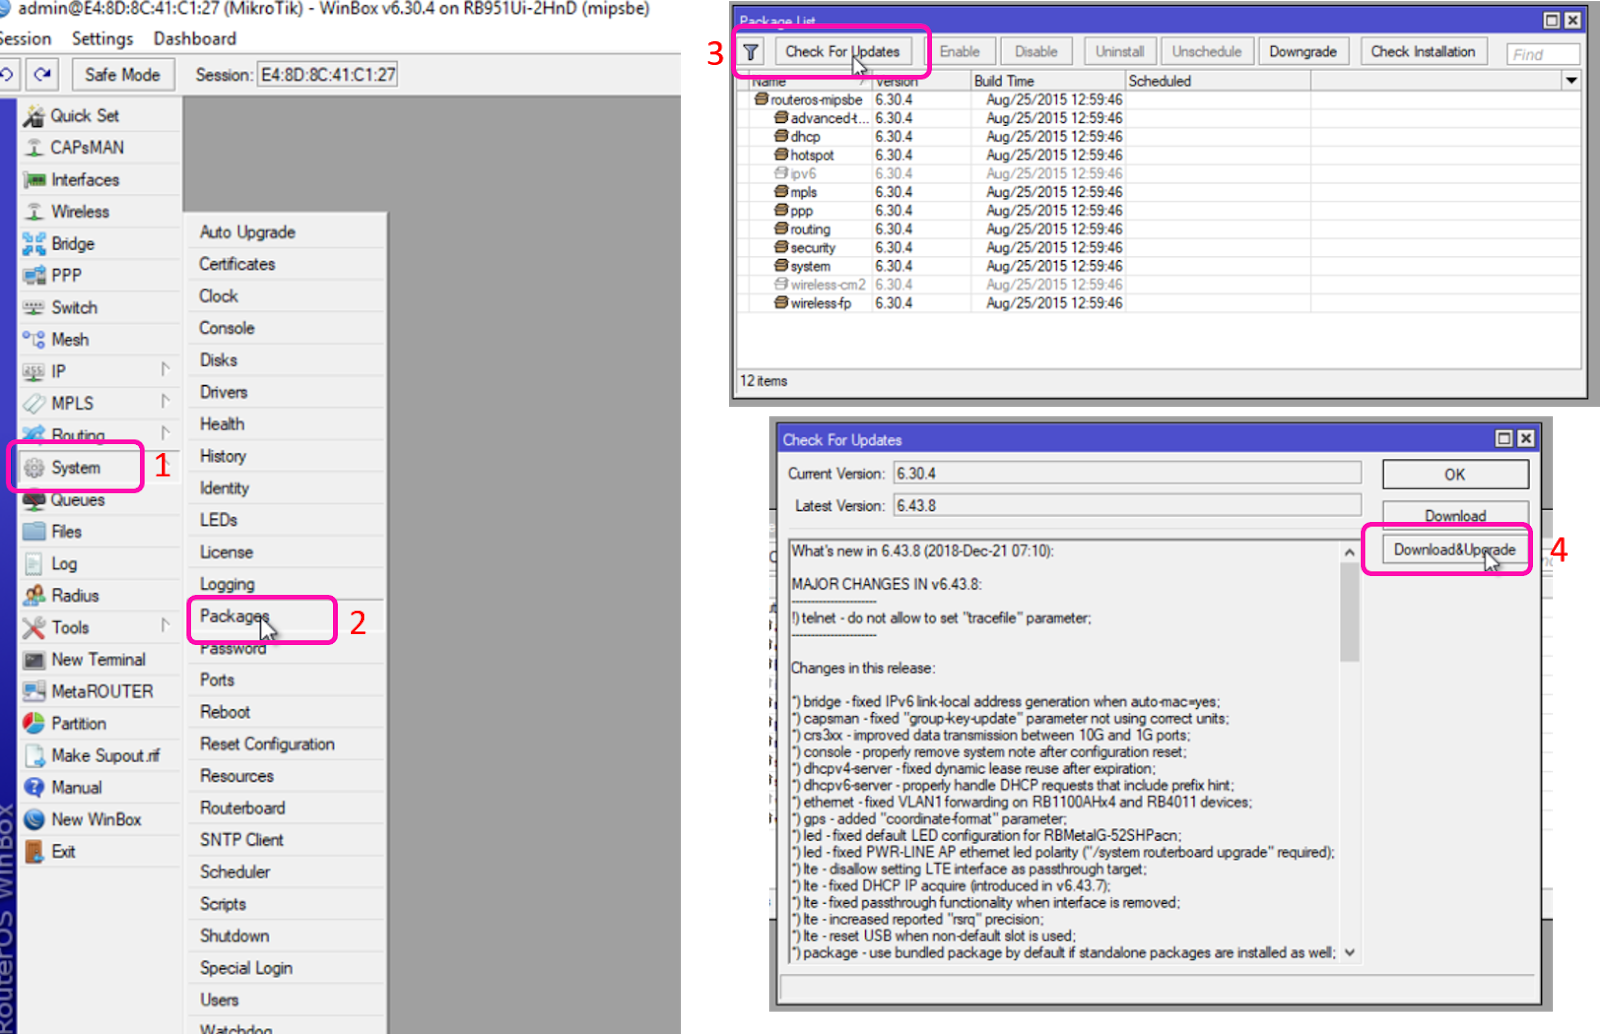1600x1034 pixels.
Task: Click the CAPsMAN antenna icon
Action: 34,148
